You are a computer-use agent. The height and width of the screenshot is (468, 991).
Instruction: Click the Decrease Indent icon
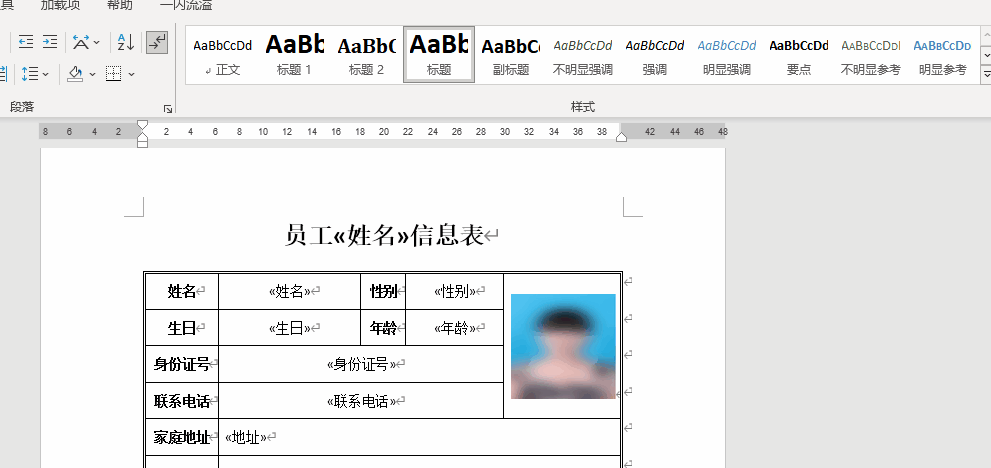click(x=25, y=42)
